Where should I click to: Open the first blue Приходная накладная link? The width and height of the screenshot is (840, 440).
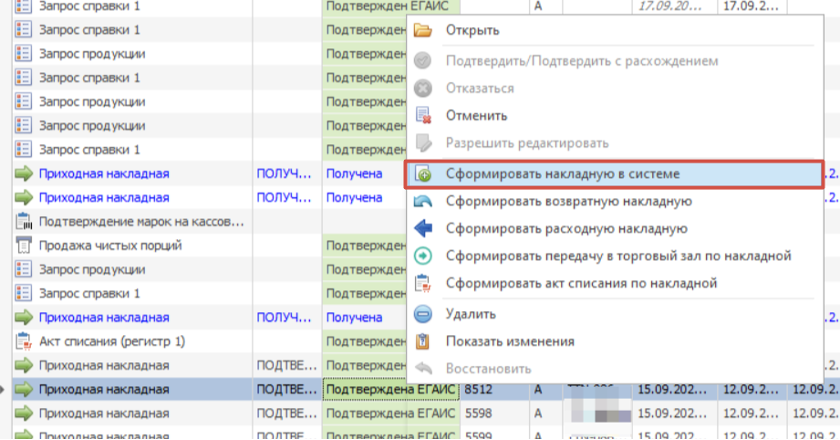point(104,174)
